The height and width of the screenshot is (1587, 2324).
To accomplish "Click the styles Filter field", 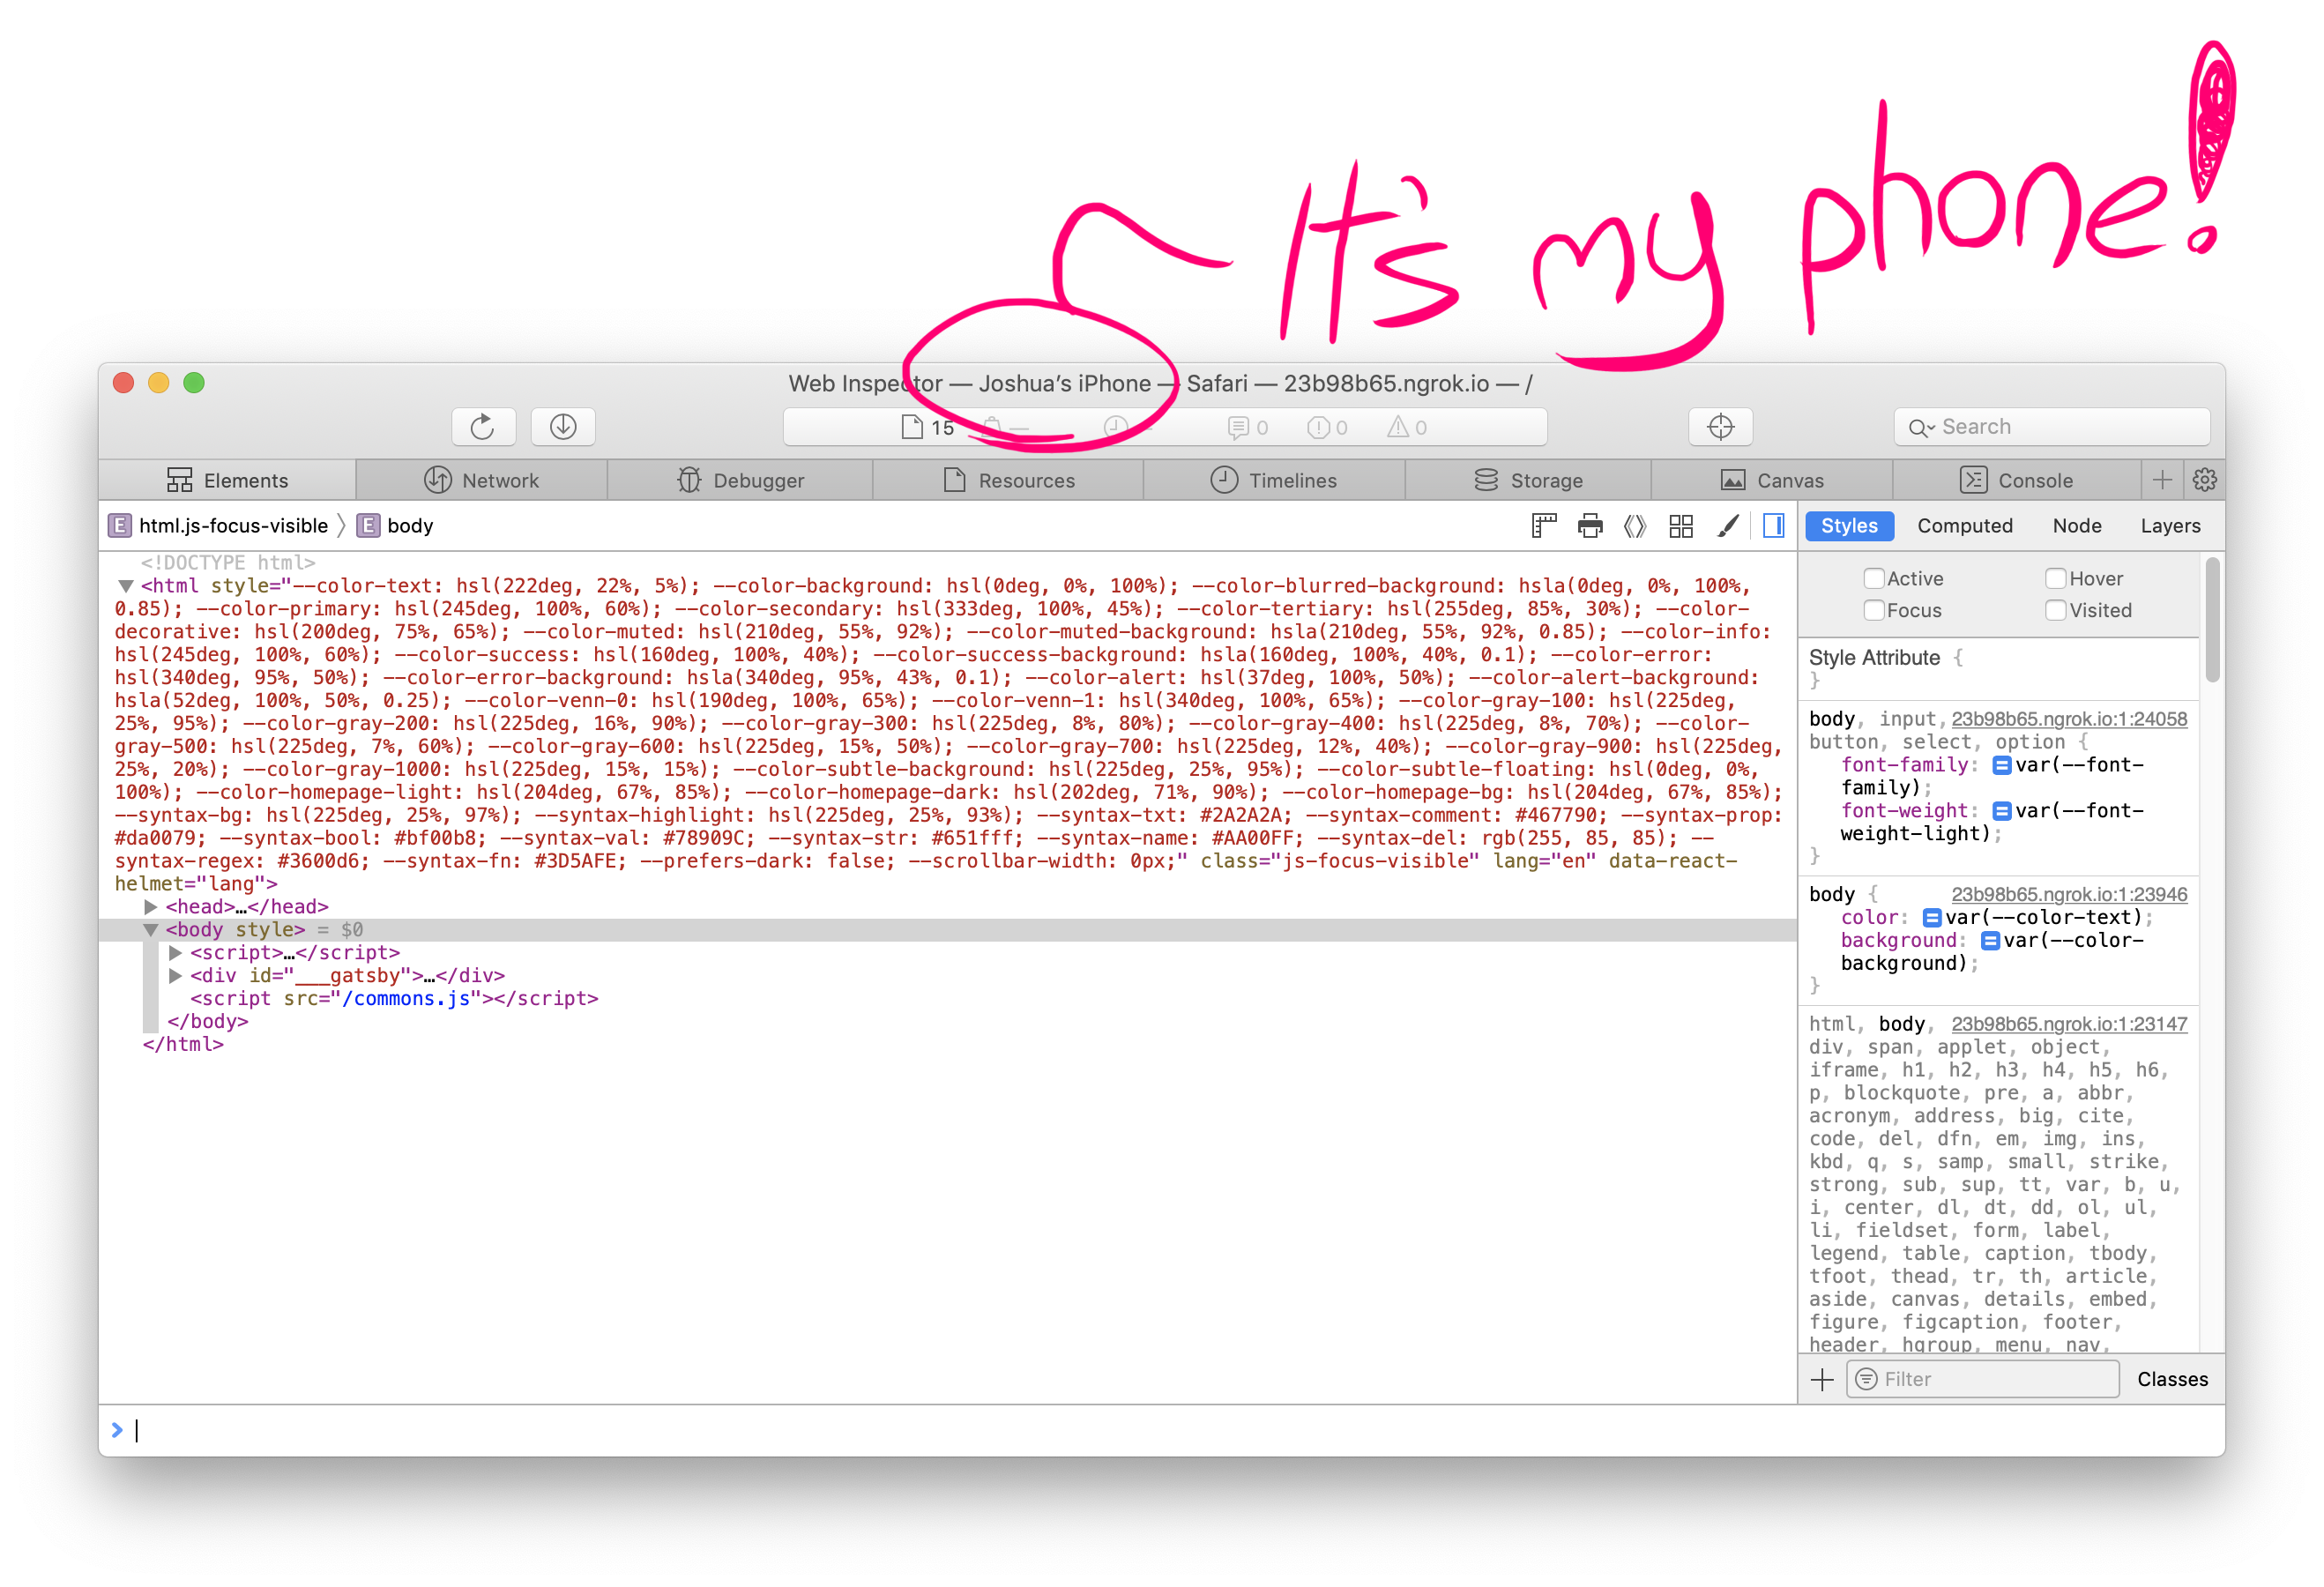I will click(x=1982, y=1380).
